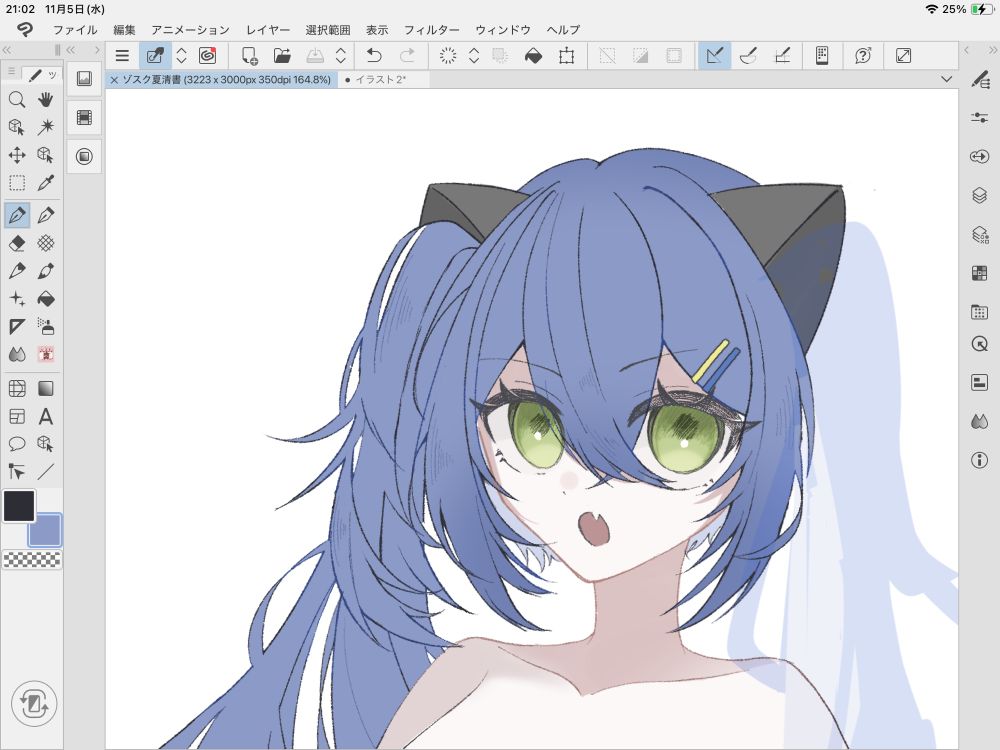Open the 選択範囲 menu
Screen dimensions: 1000x750
click(328, 30)
